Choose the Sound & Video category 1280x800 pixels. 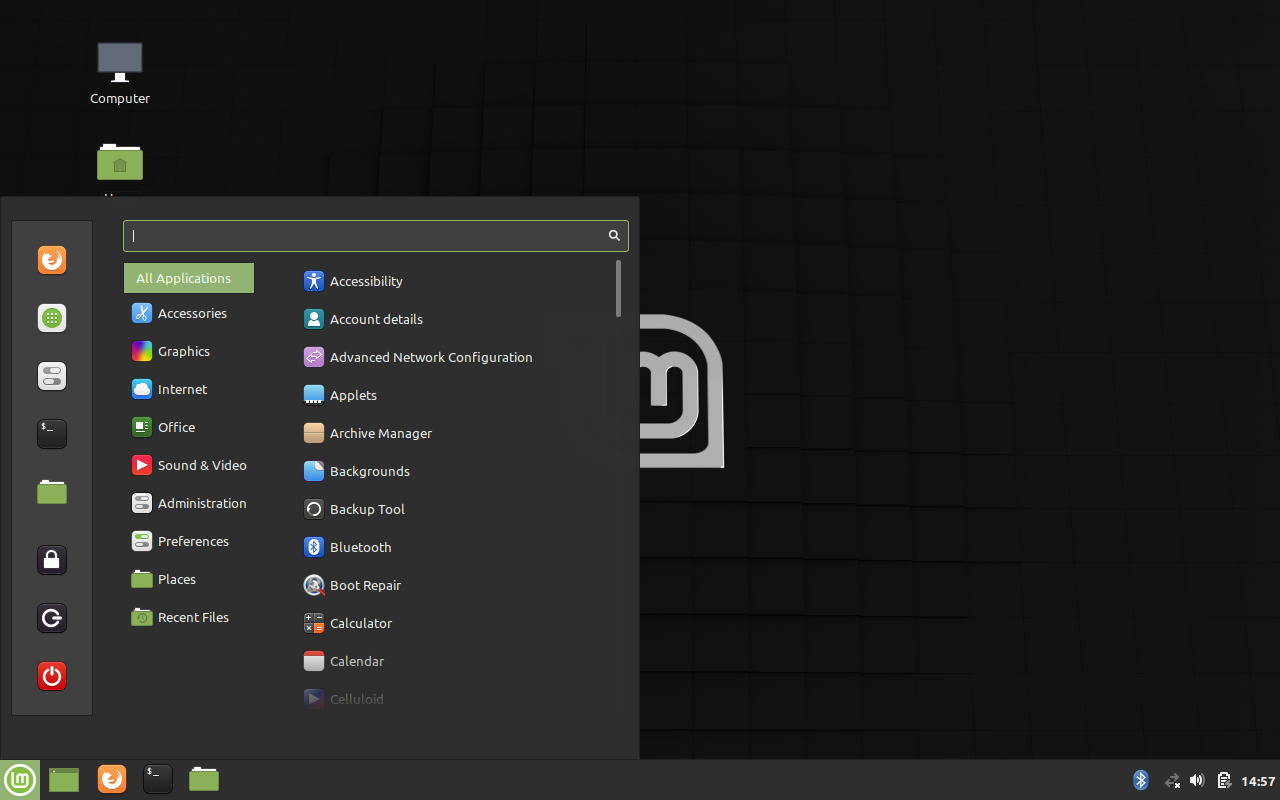201,465
